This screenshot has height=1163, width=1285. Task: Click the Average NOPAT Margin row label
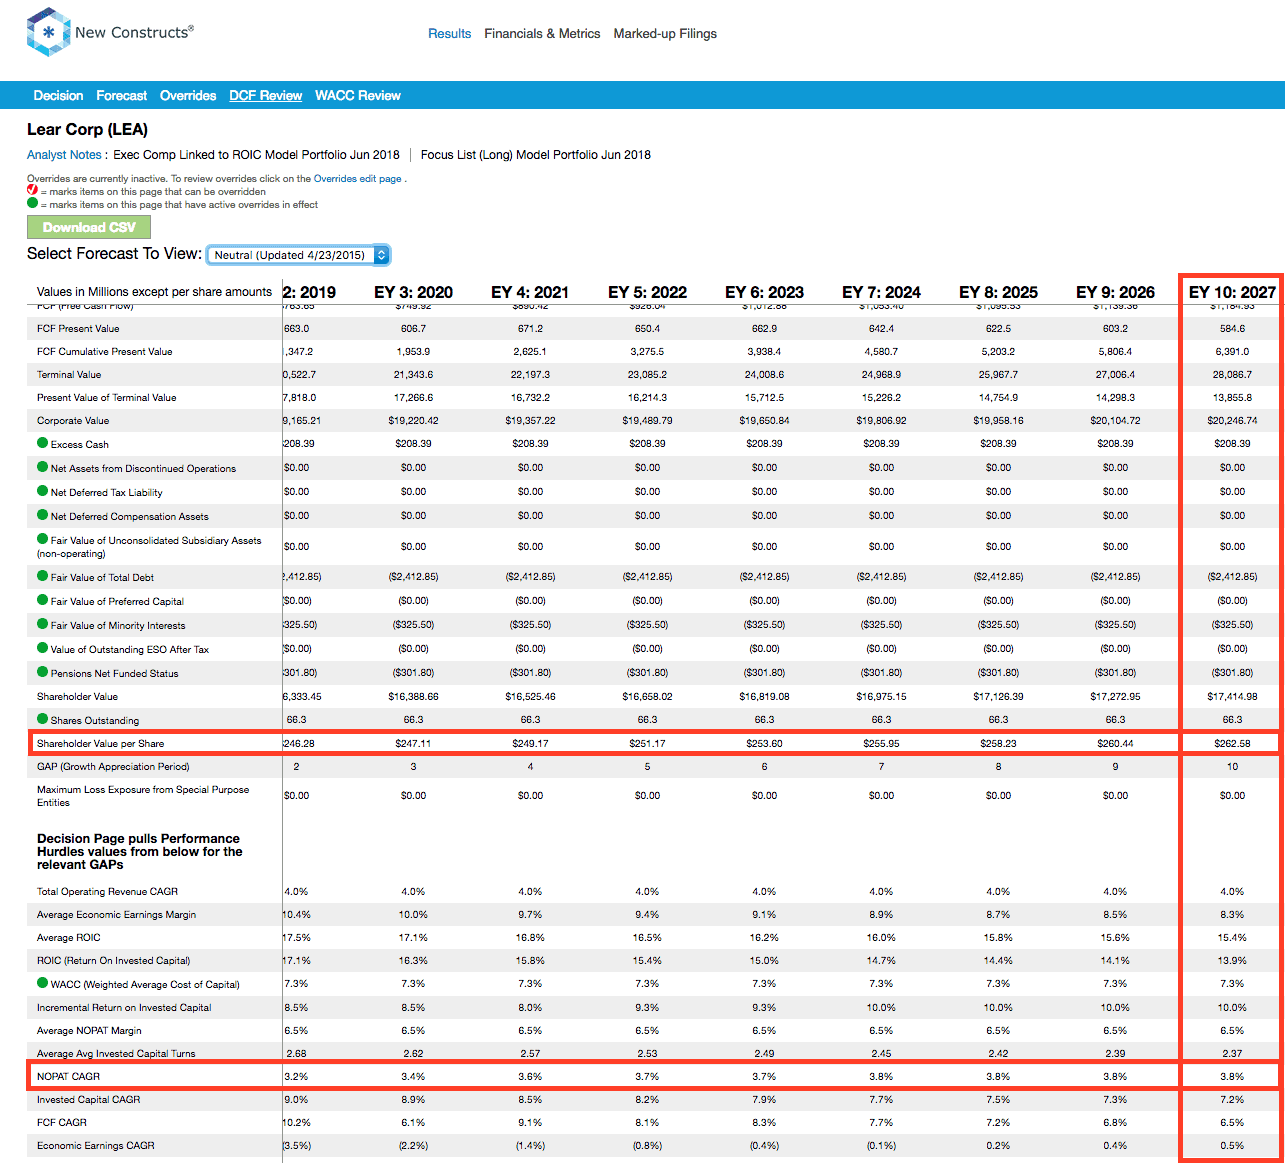coord(89,1031)
